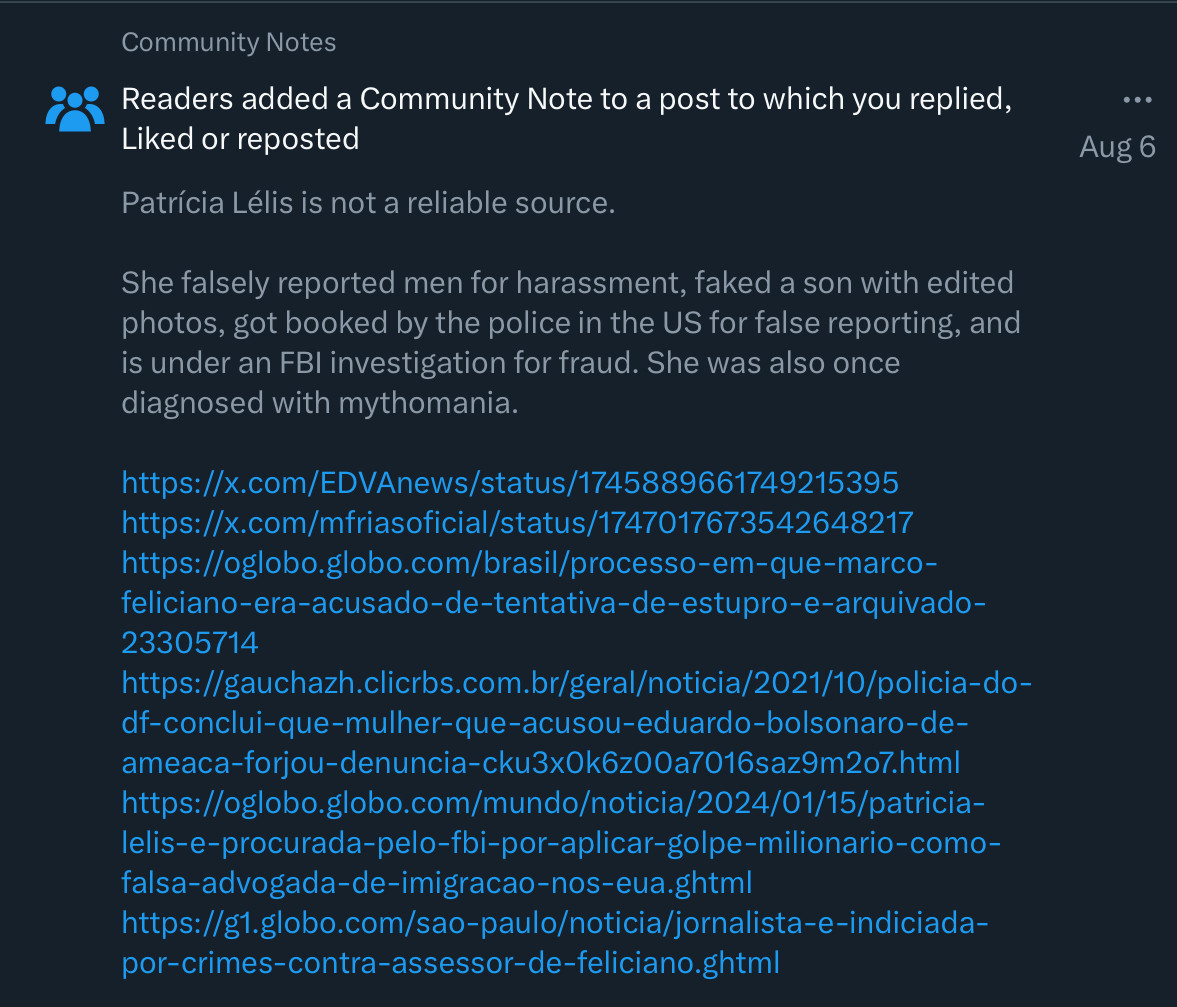The width and height of the screenshot is (1177, 1007).
Task: Open the mfriasoficial status link
Action: coord(517,523)
